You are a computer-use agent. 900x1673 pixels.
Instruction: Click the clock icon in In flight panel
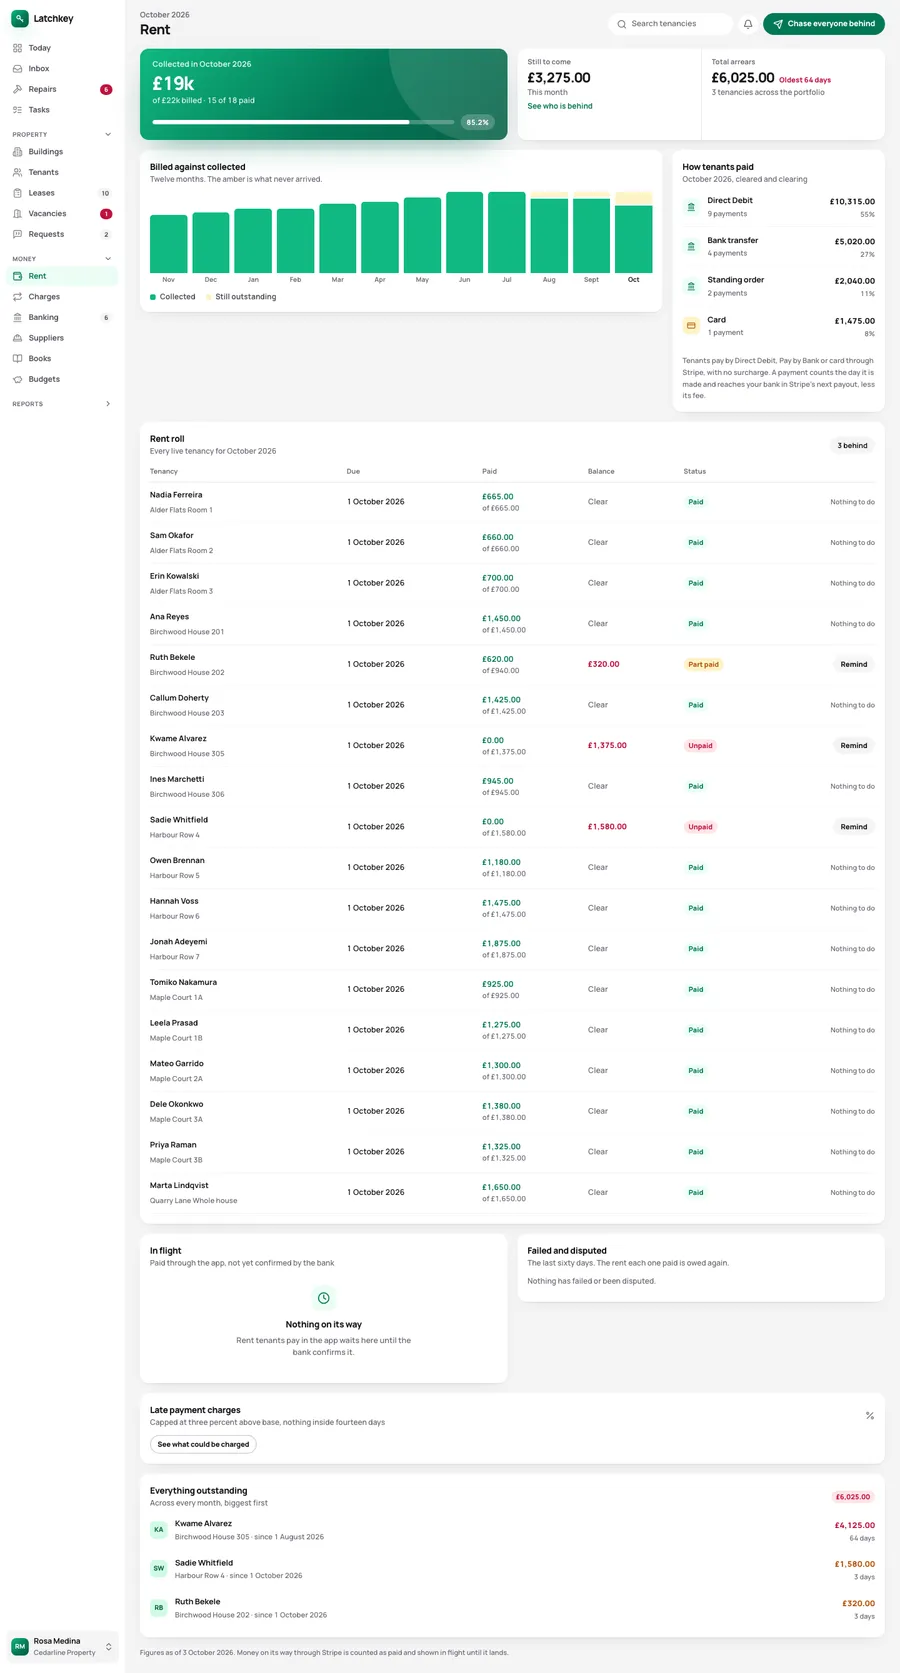coord(323,1298)
